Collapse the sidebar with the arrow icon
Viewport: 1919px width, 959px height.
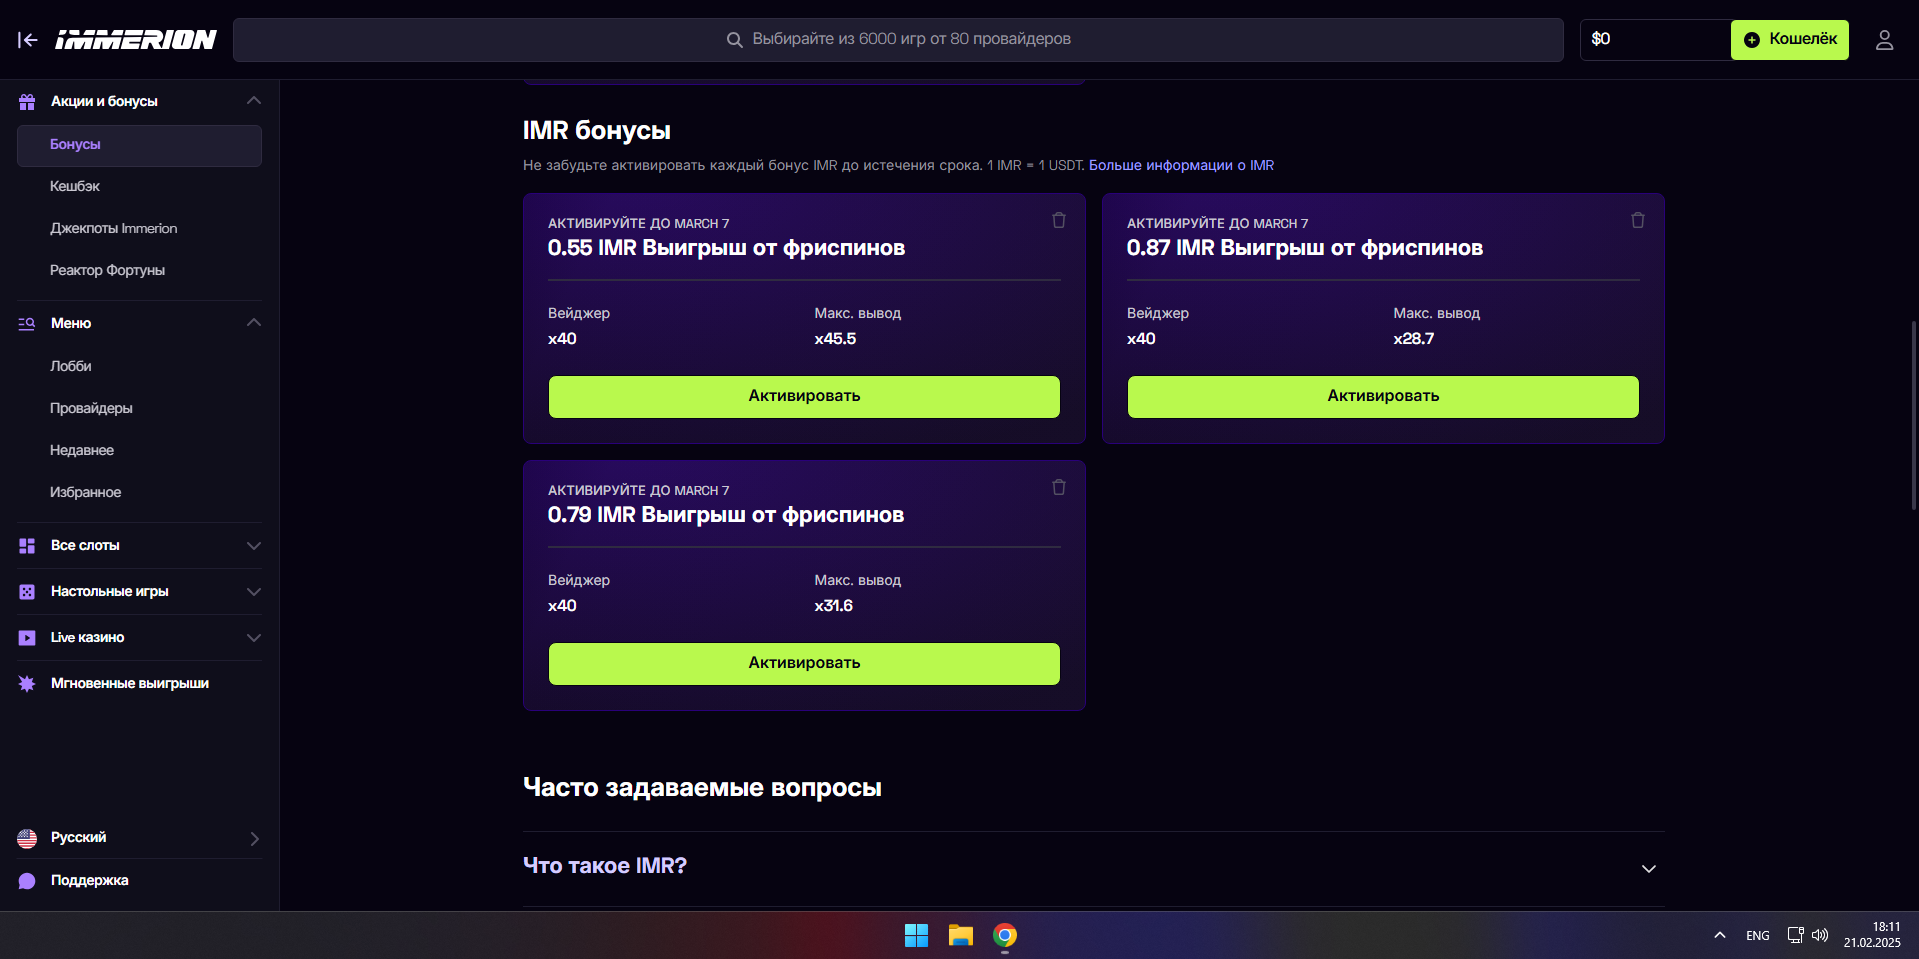pyautogui.click(x=28, y=40)
